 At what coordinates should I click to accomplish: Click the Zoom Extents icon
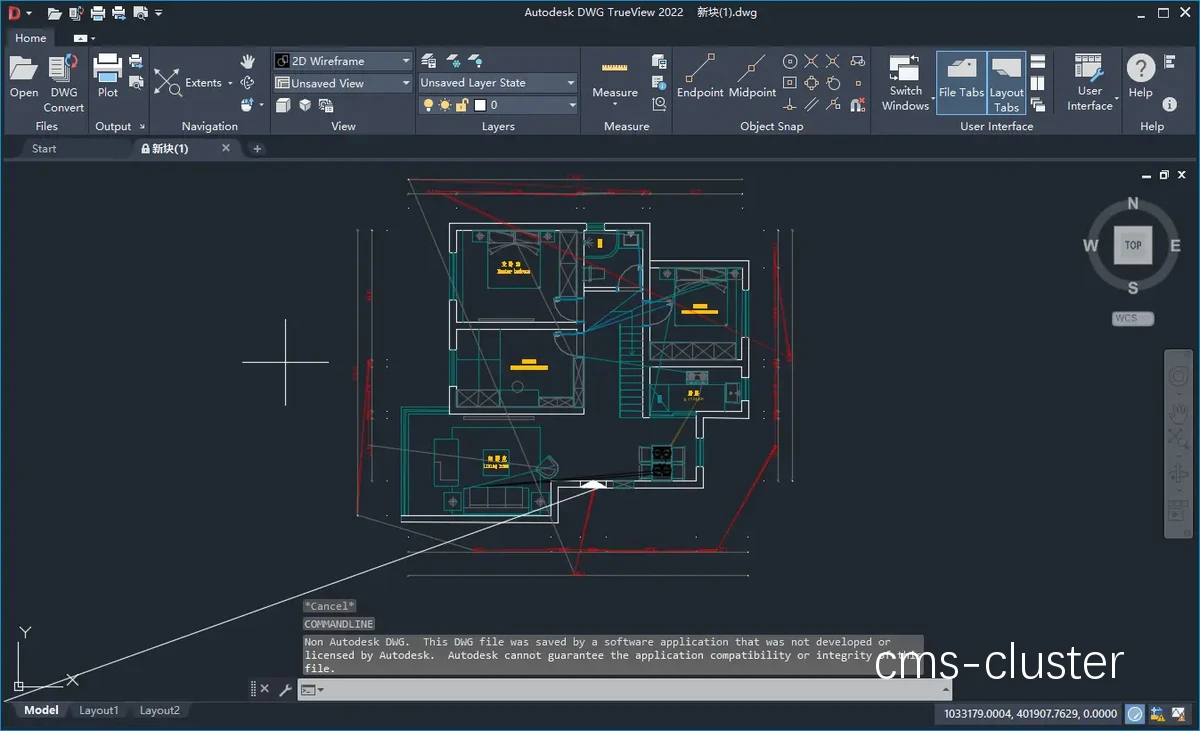167,83
